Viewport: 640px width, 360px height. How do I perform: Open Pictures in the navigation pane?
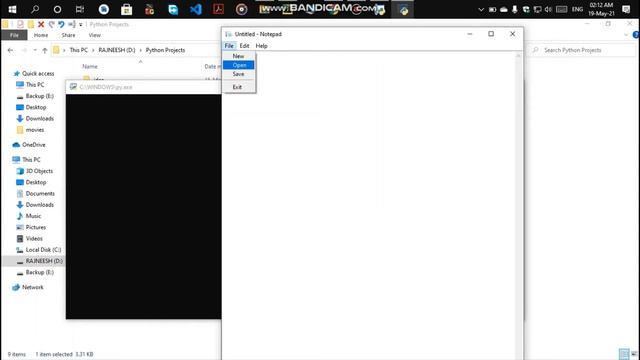(36, 227)
